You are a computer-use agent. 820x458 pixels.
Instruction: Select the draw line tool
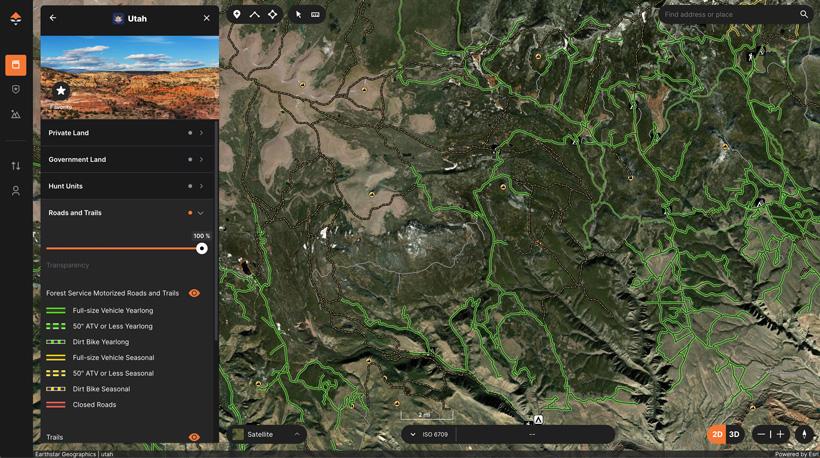click(255, 15)
